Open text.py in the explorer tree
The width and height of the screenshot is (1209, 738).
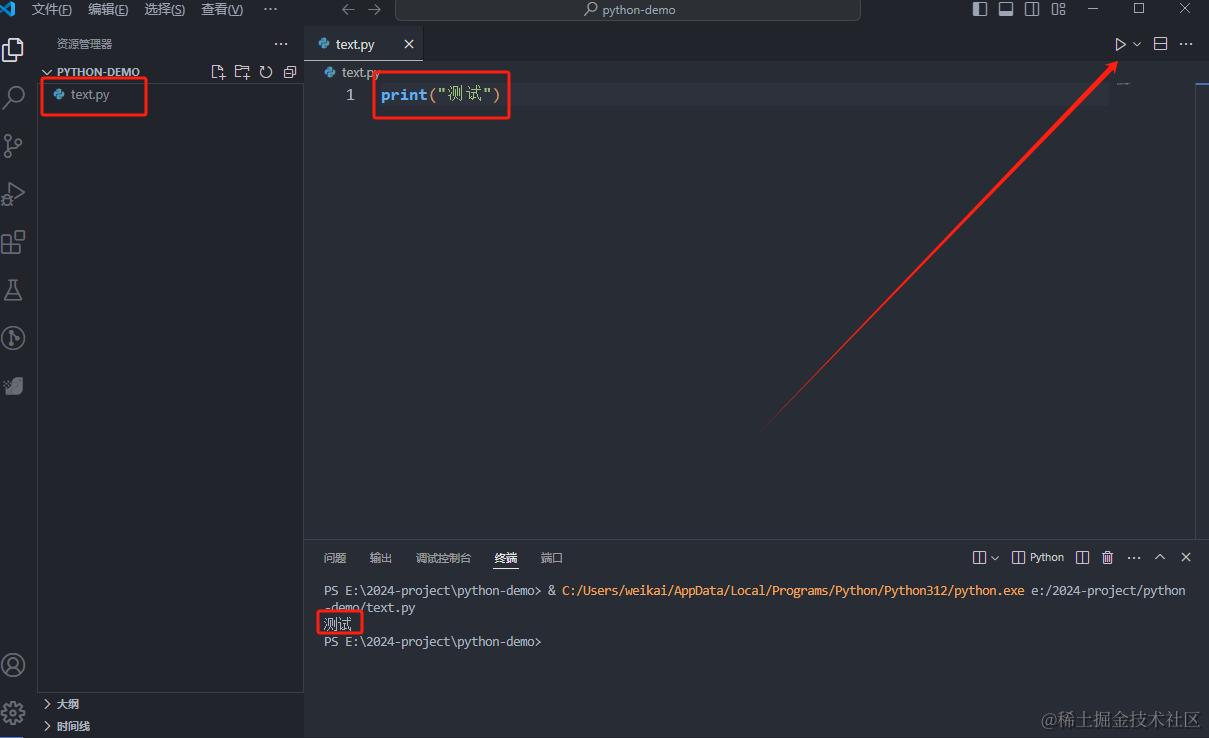pyautogui.click(x=170, y=95)
